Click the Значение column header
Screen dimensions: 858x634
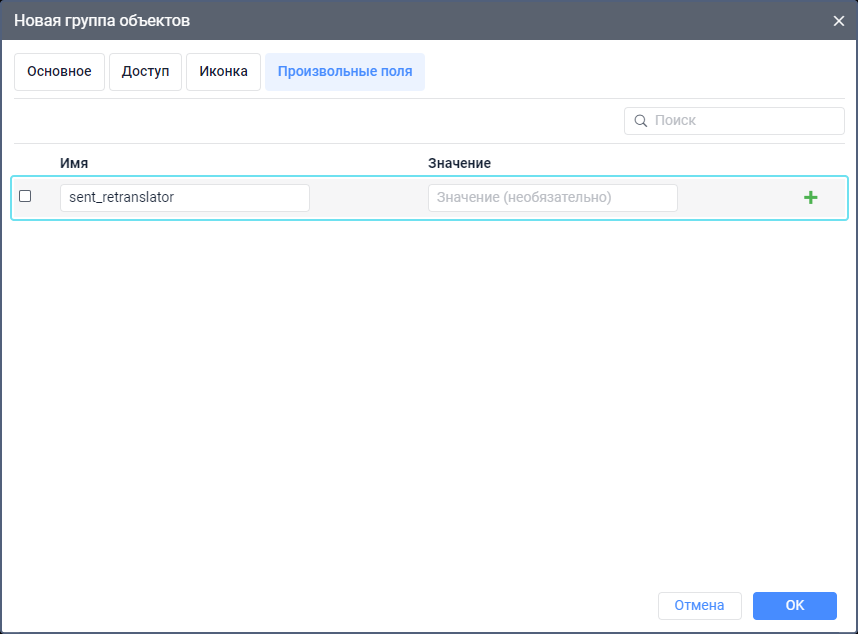tap(459, 163)
